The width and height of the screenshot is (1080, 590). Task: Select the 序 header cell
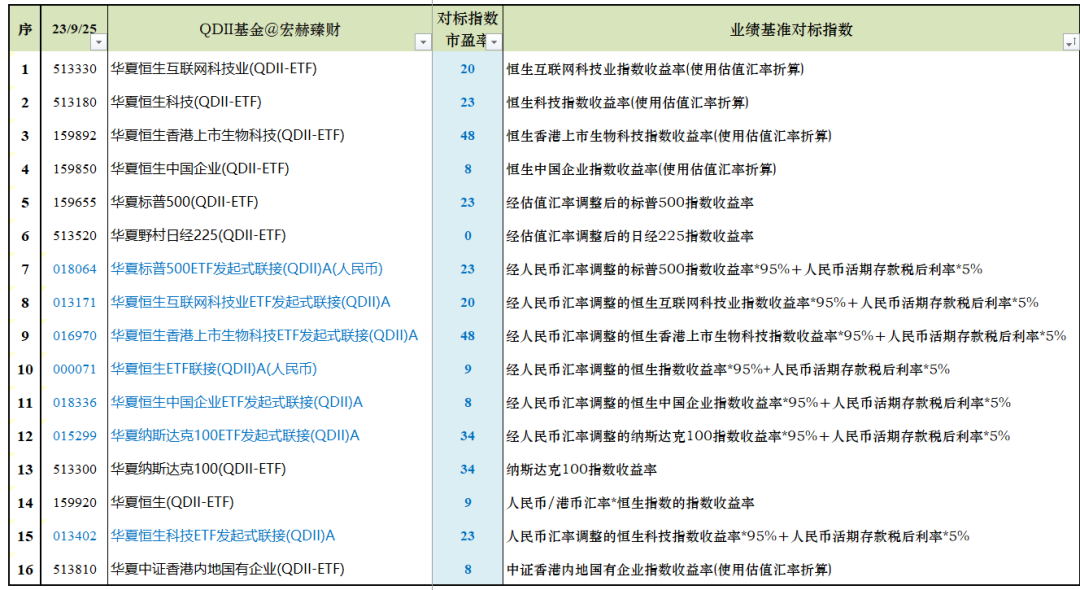[25, 29]
